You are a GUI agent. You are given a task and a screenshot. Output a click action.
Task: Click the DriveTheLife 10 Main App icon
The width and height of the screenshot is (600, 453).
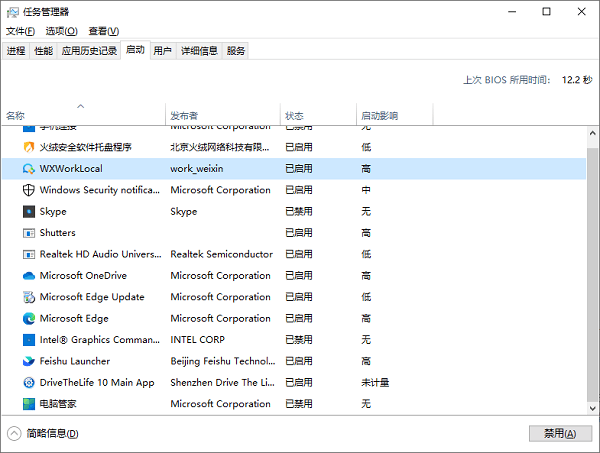(x=29, y=383)
